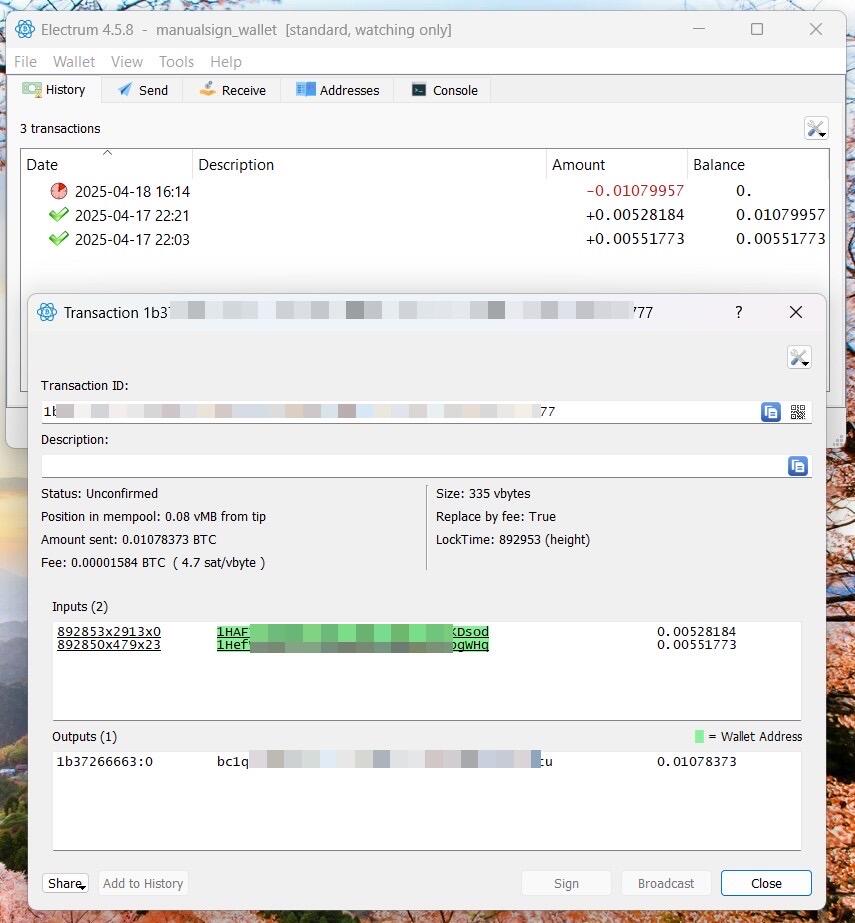Click the input address starting with 1Hef

click(x=353, y=645)
